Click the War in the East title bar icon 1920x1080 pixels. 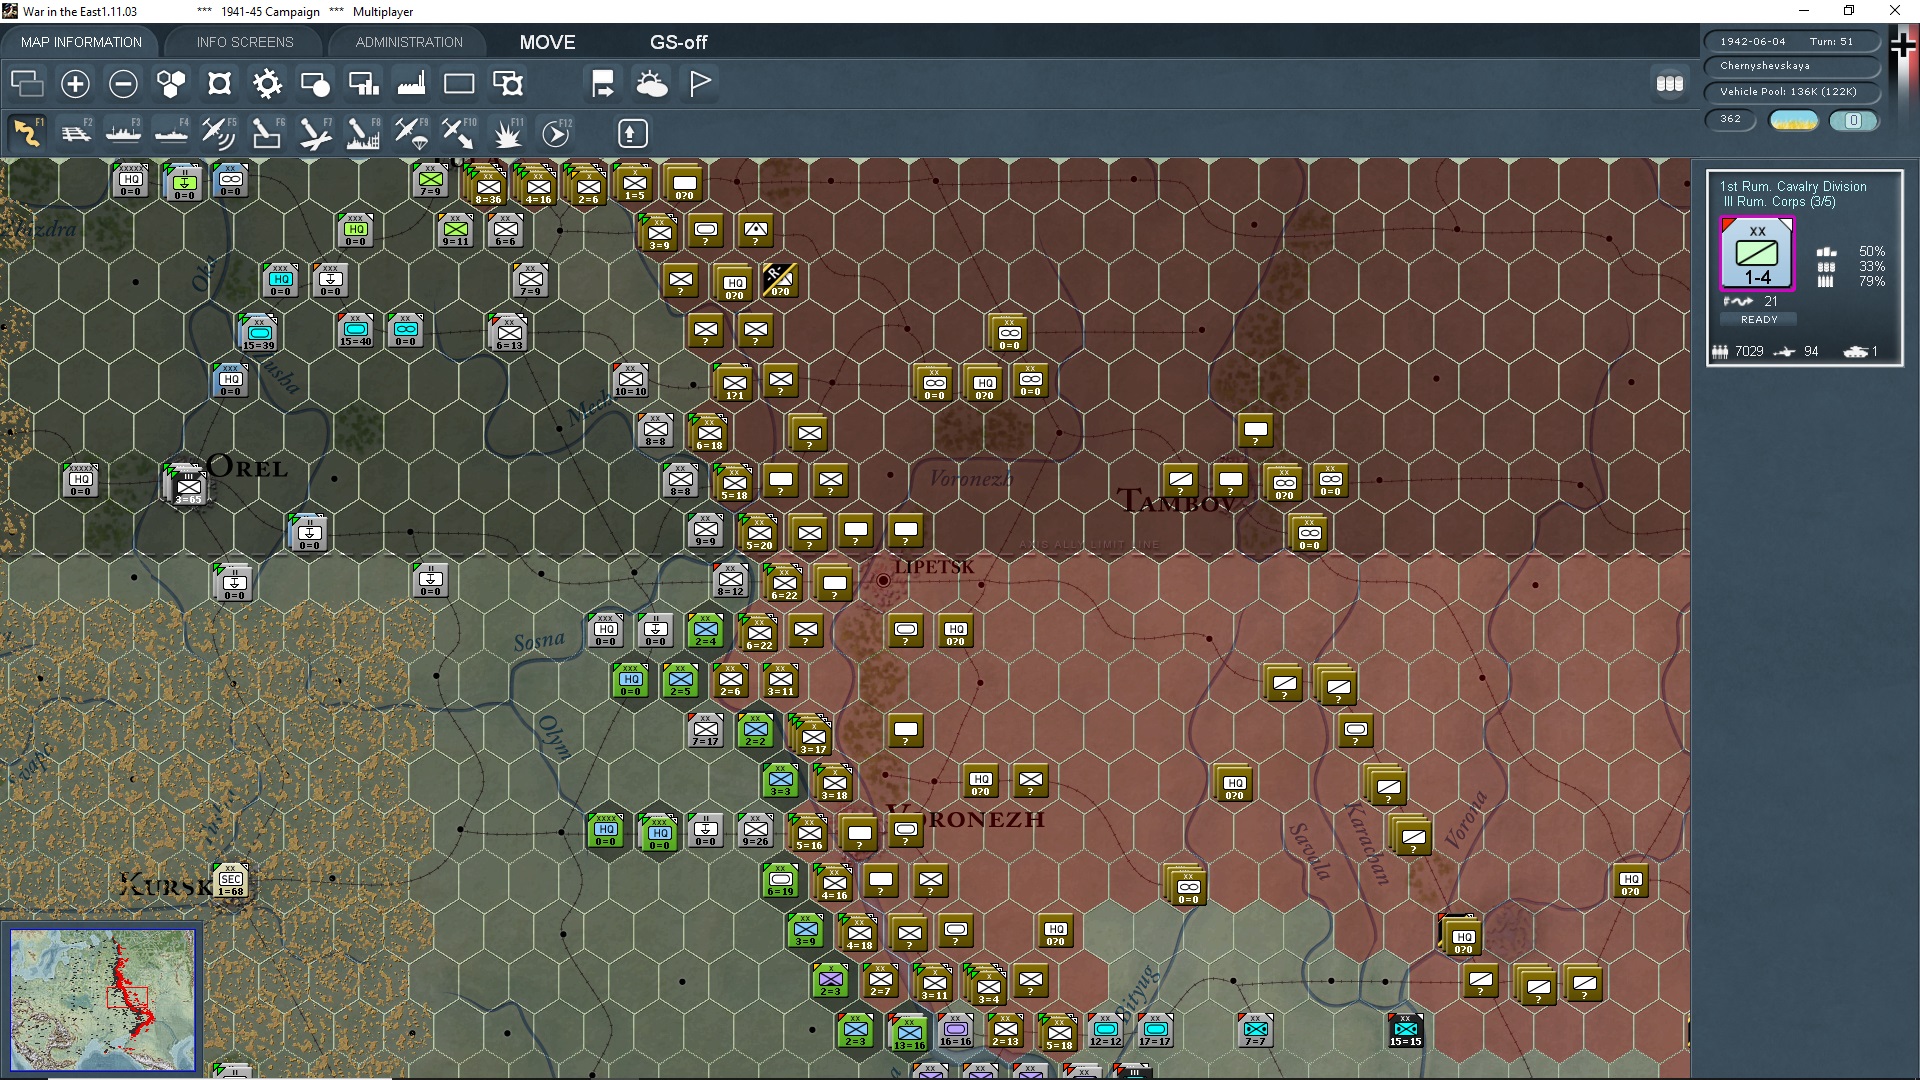point(10,11)
